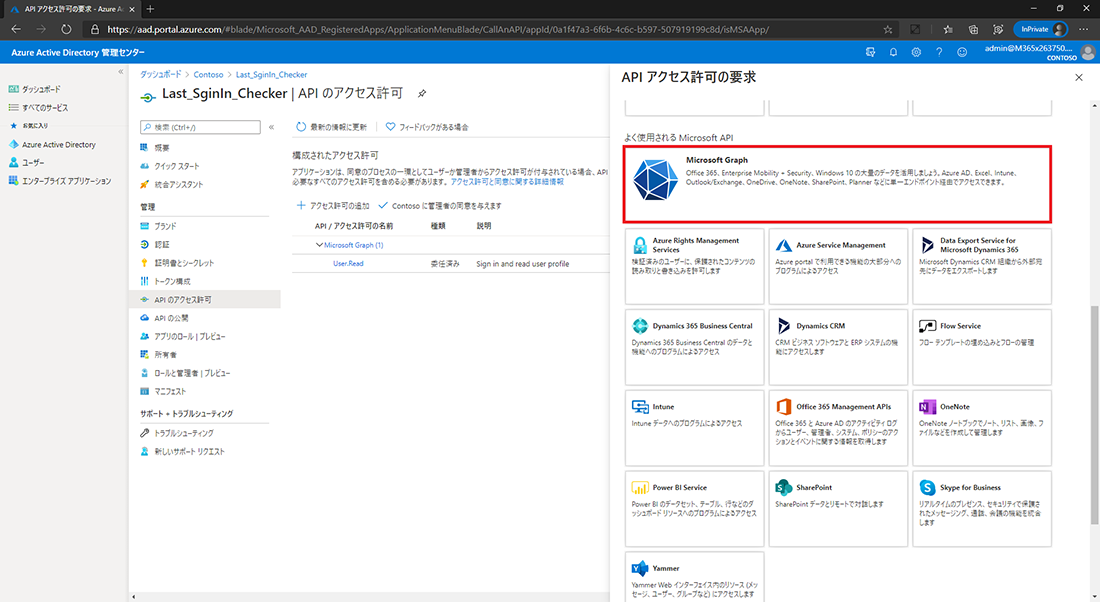This screenshot has width=1100, height=602.
Task: Click アクセス許可の追加 button
Action: 333,206
